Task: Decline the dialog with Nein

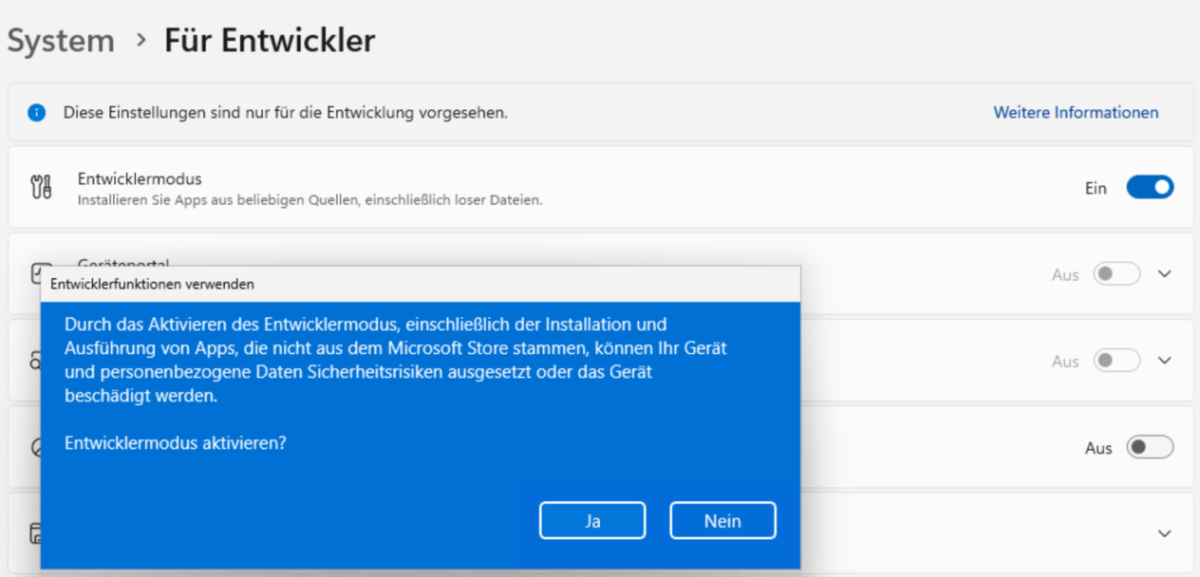Action: point(723,521)
